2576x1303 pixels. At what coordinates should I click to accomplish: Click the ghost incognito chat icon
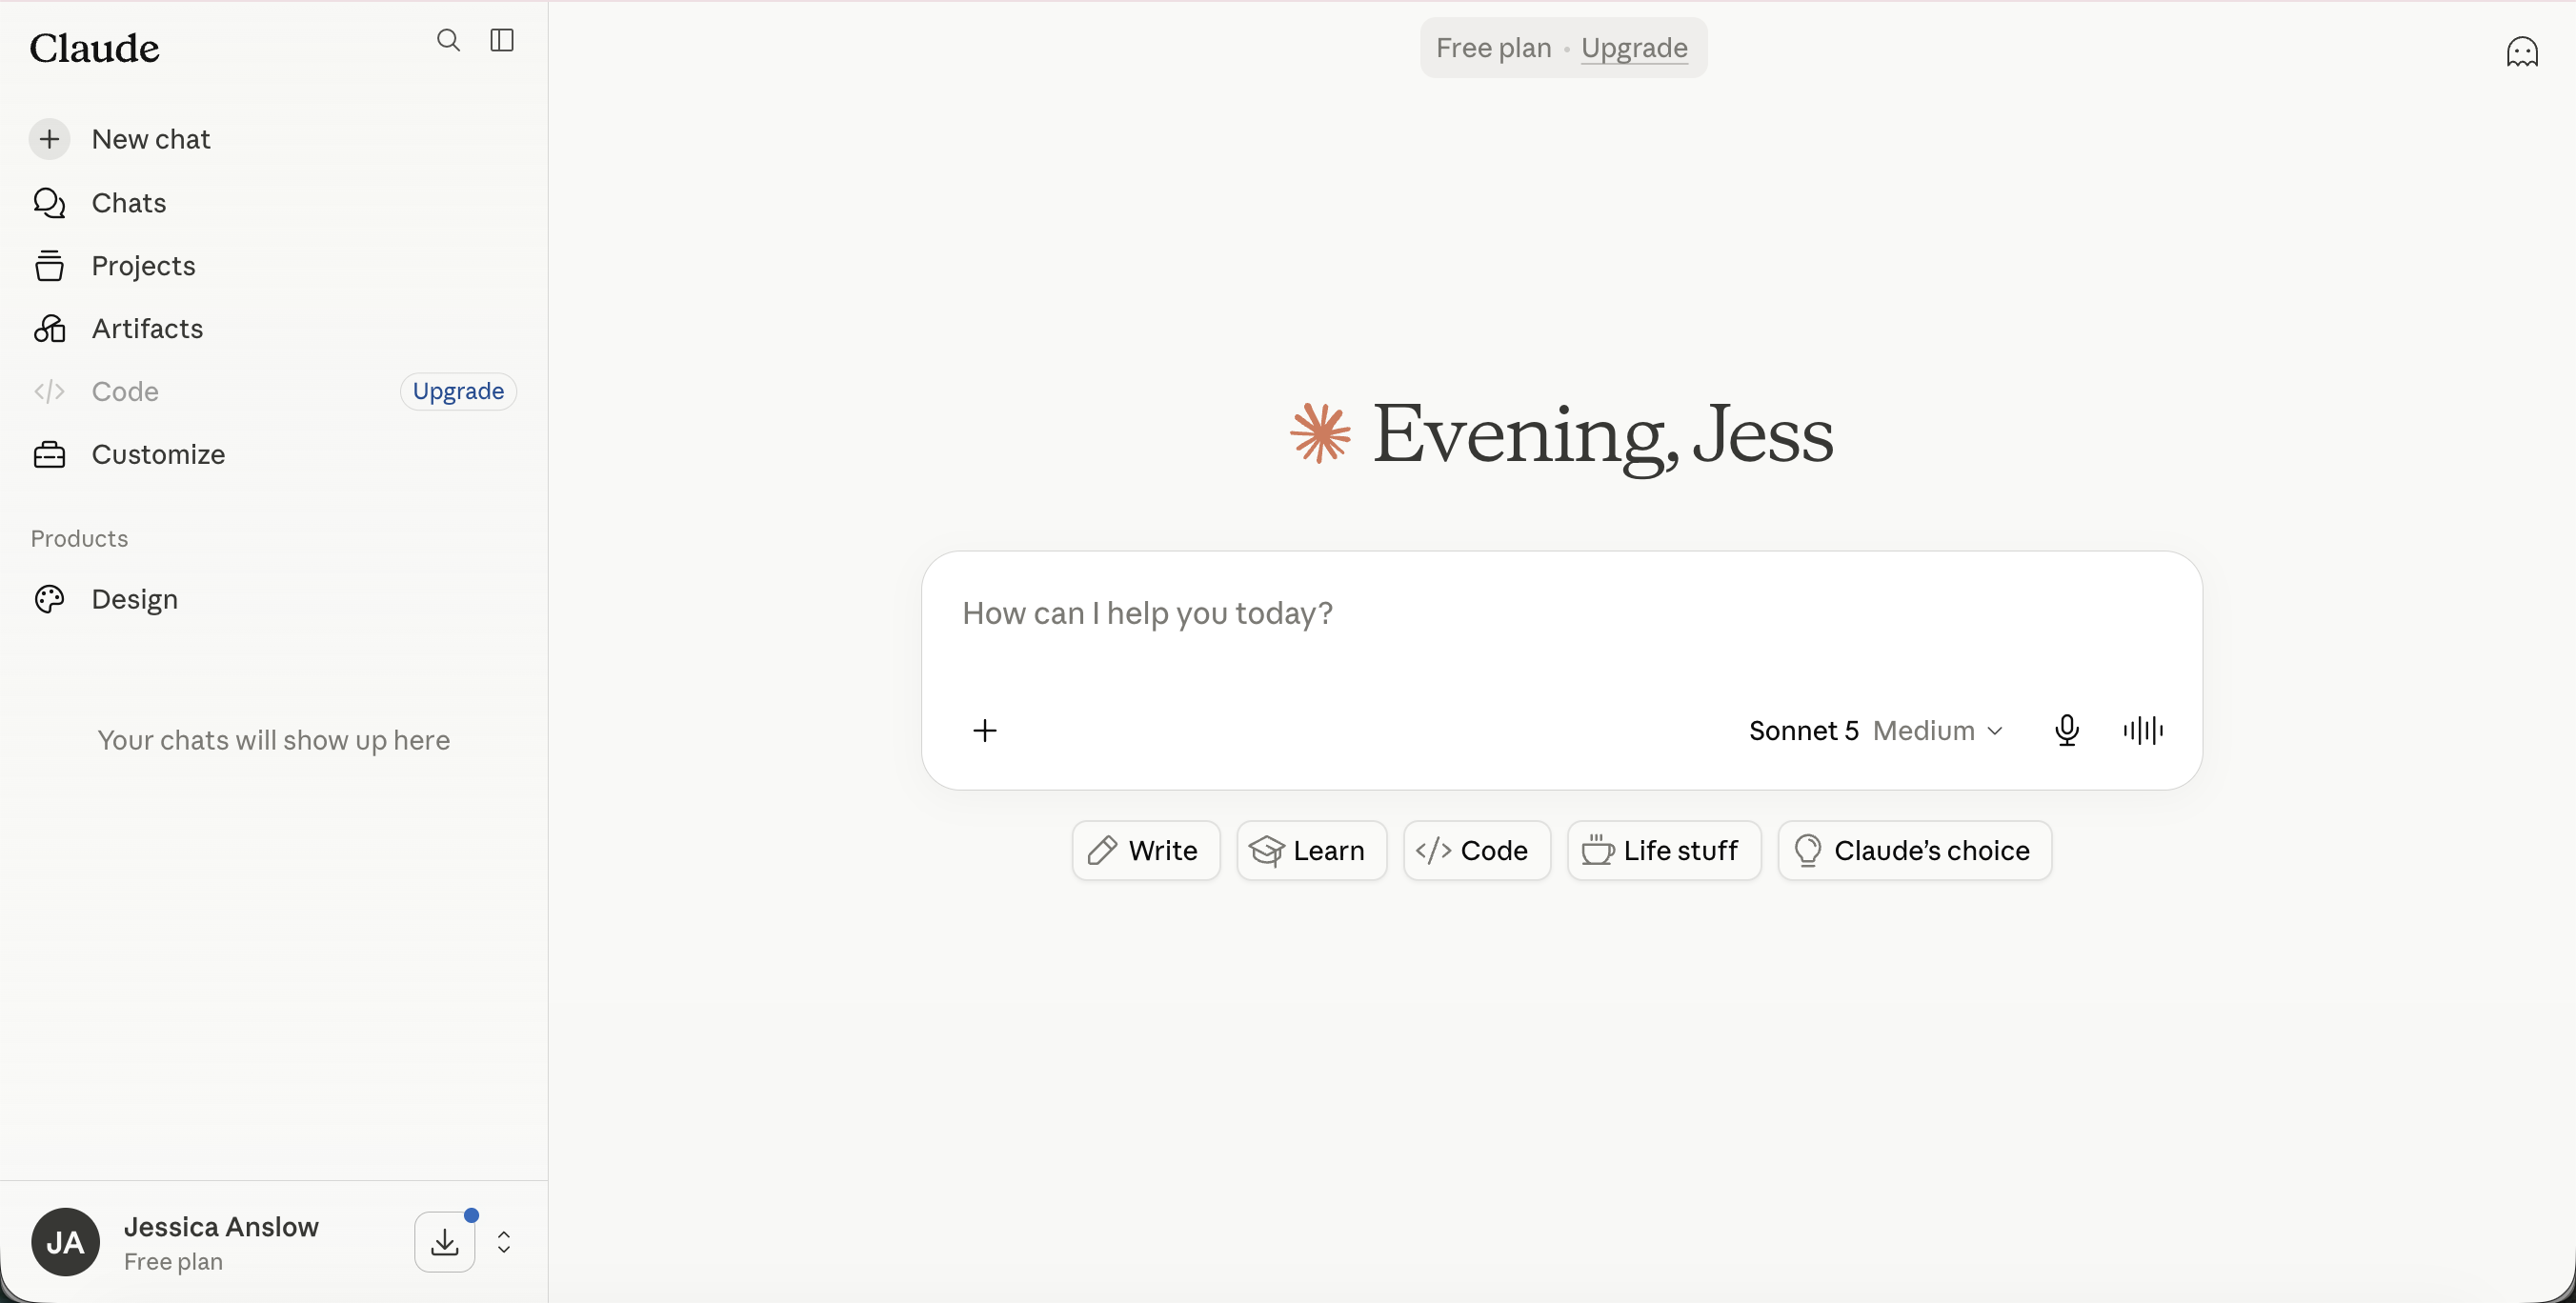tap(2522, 51)
